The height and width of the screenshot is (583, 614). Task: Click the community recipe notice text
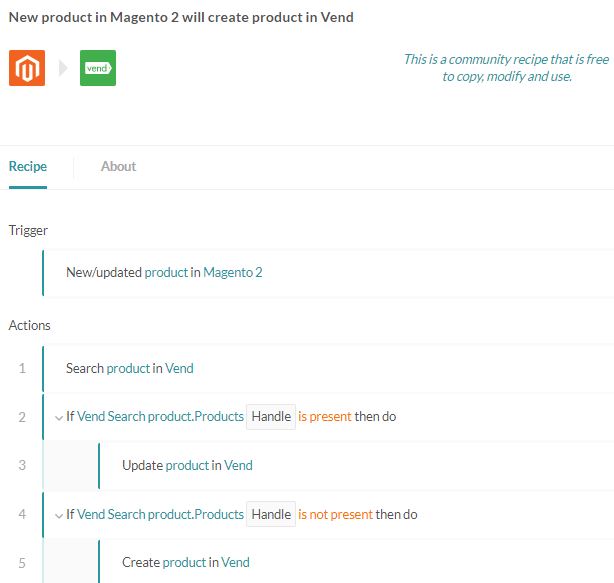(x=507, y=68)
